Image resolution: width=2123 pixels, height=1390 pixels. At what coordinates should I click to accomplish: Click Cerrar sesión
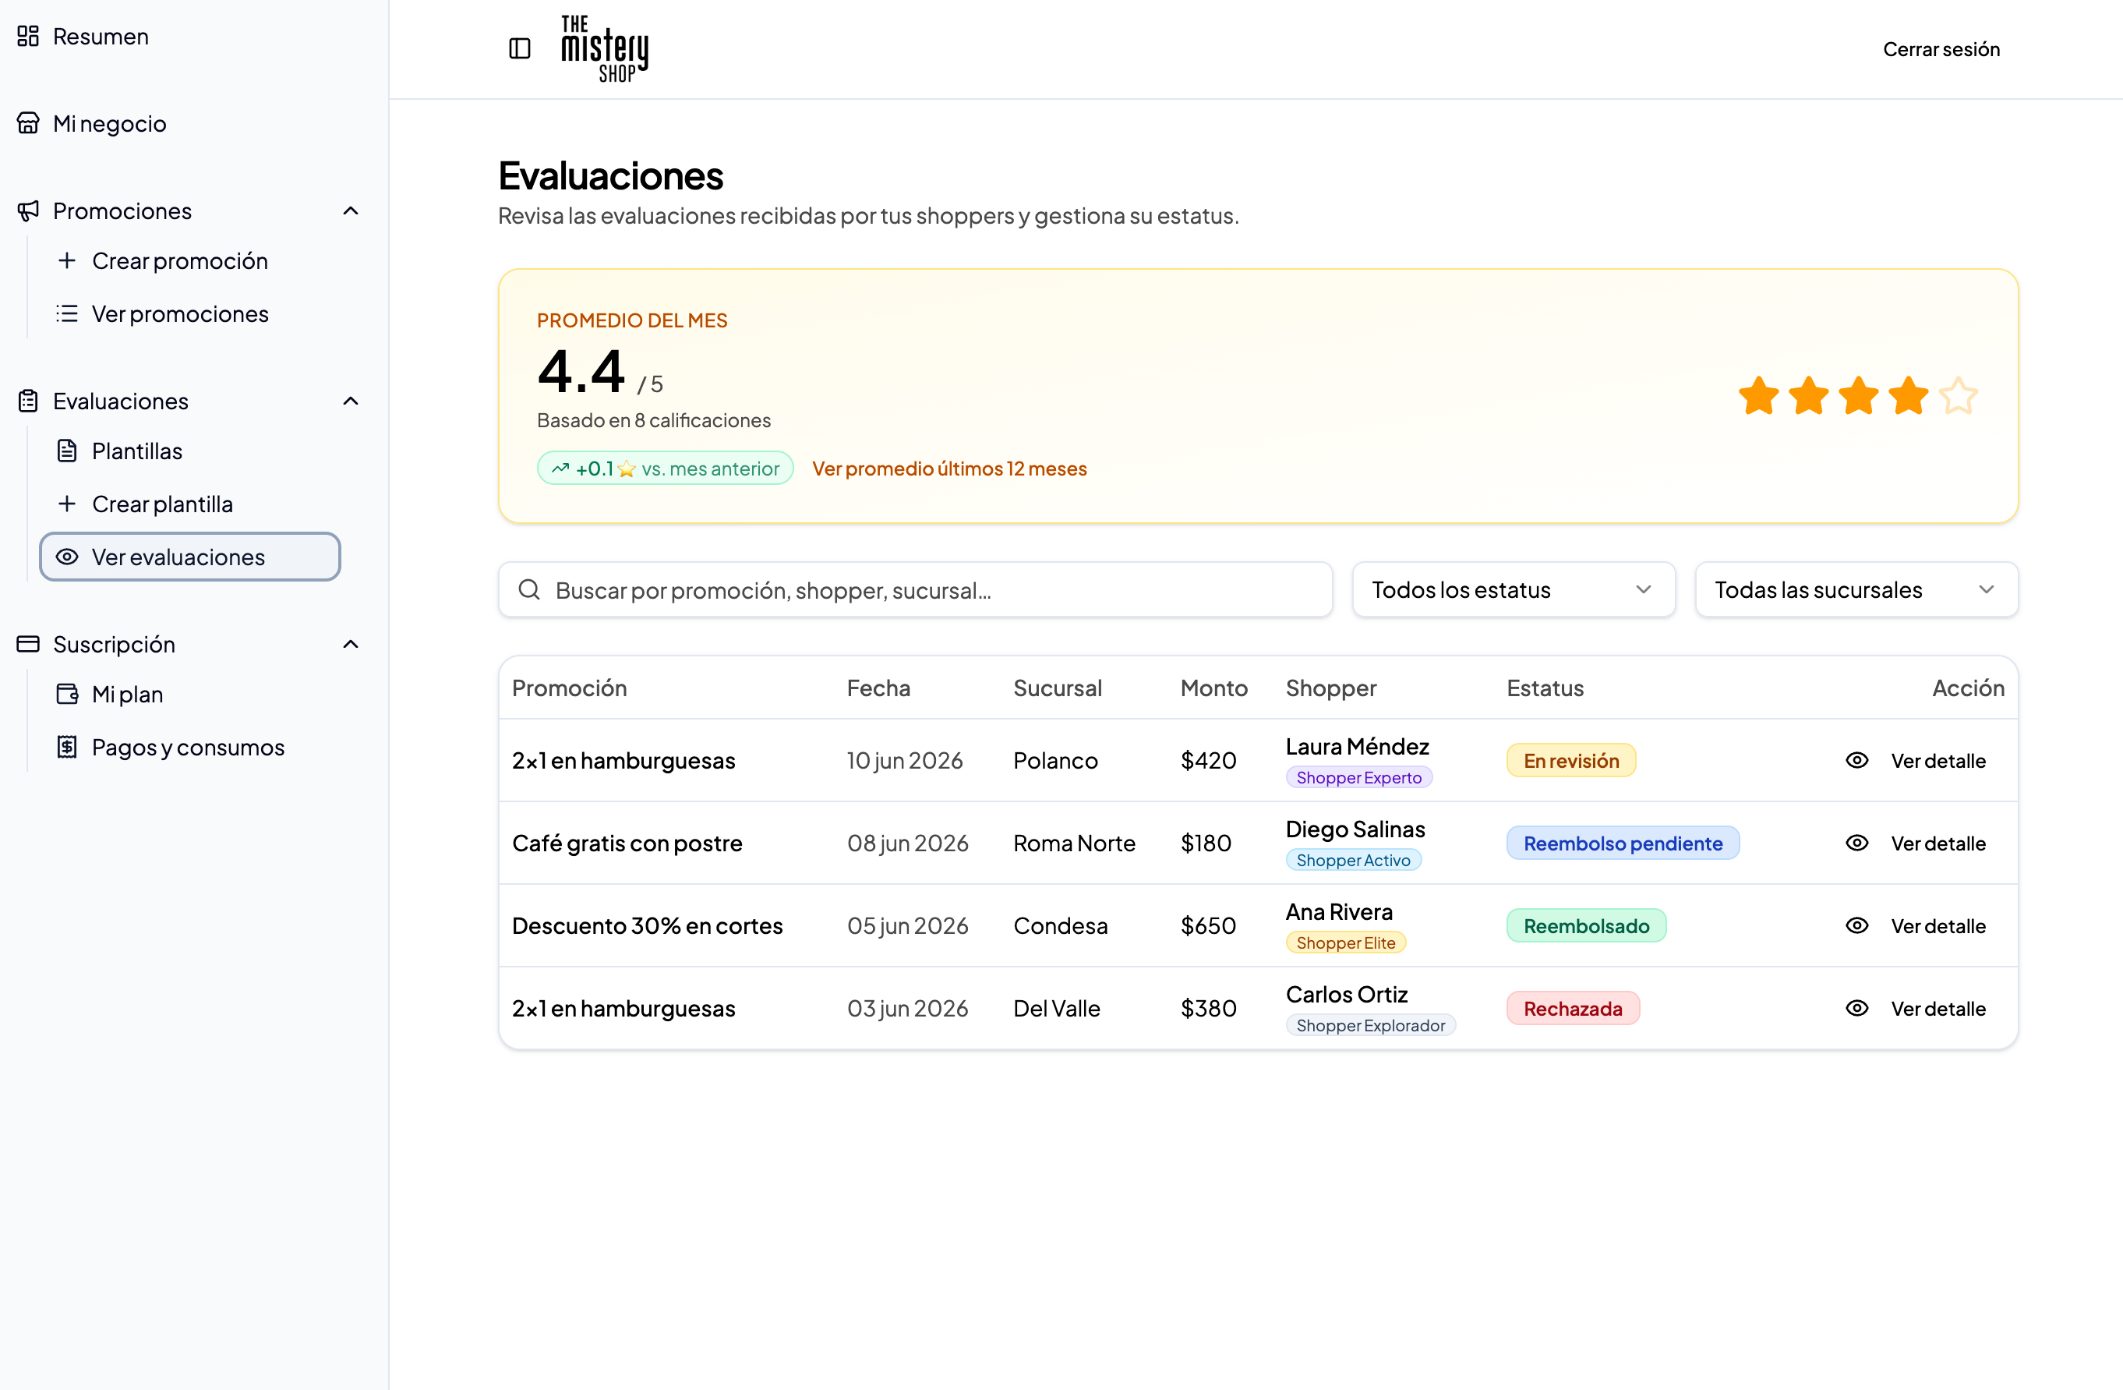click(x=1941, y=48)
